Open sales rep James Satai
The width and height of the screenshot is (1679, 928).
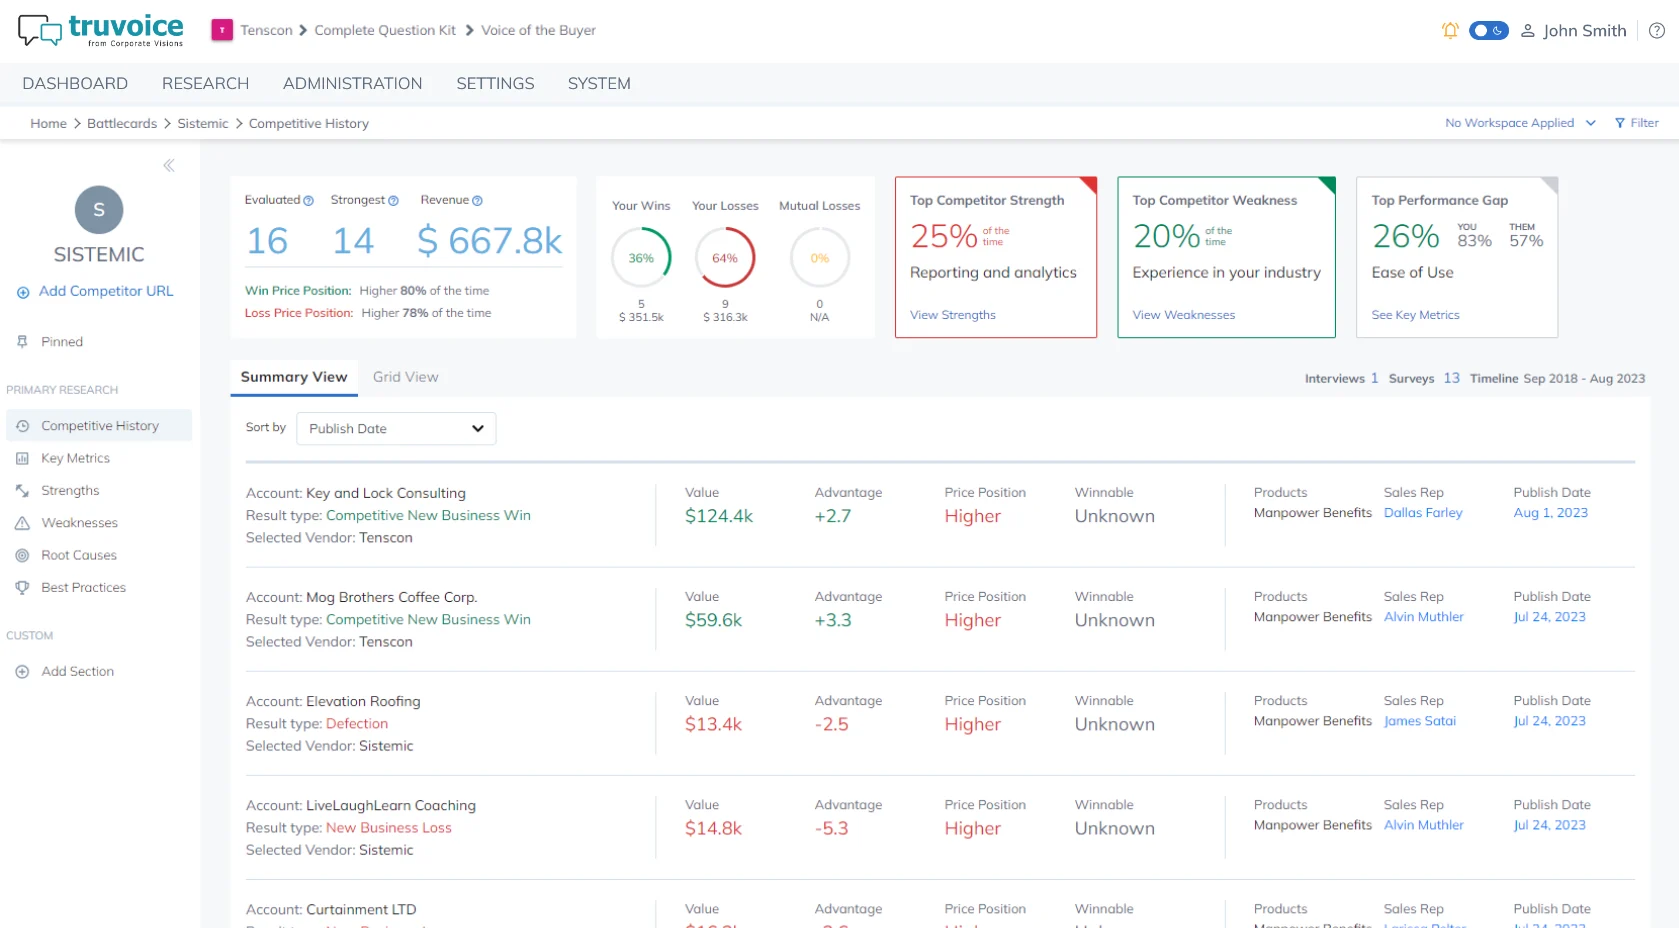point(1419,721)
